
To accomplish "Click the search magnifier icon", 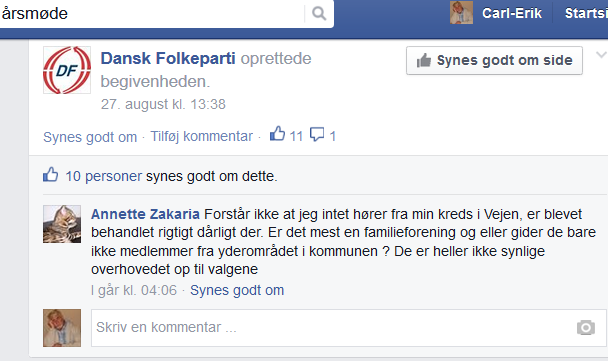I will coord(319,14).
